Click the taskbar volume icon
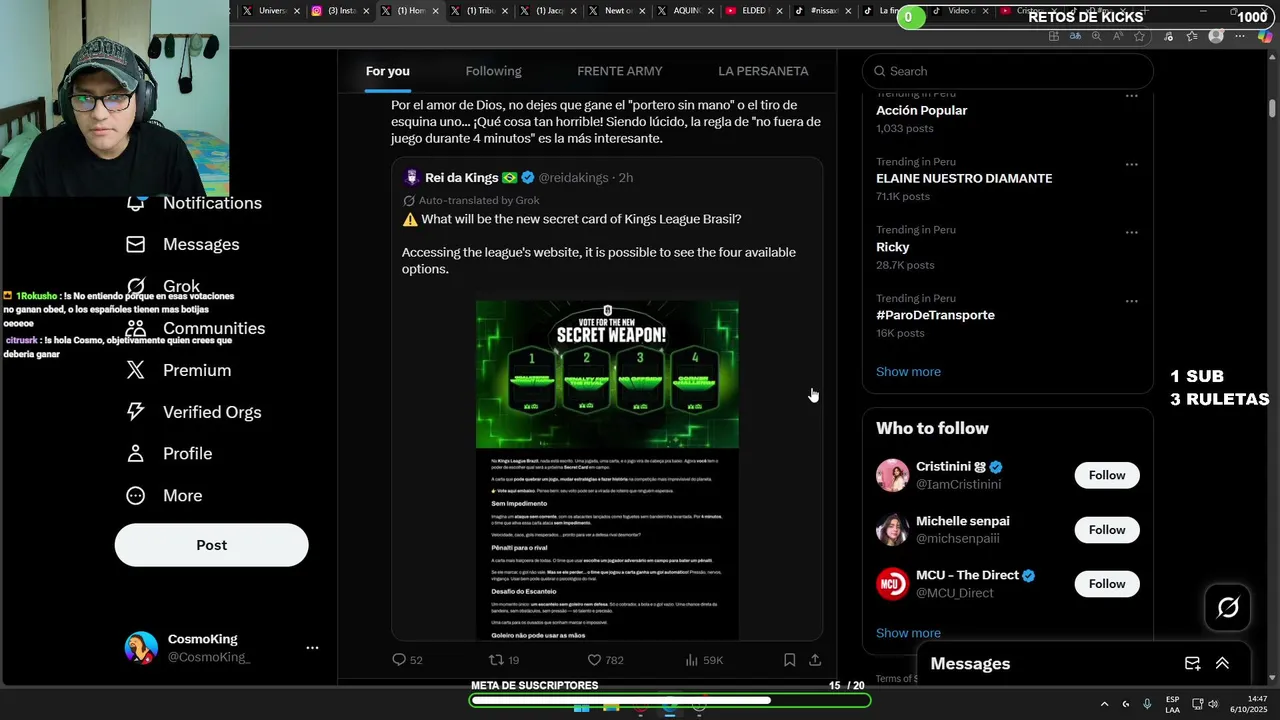The width and height of the screenshot is (1280, 720). 1213,704
